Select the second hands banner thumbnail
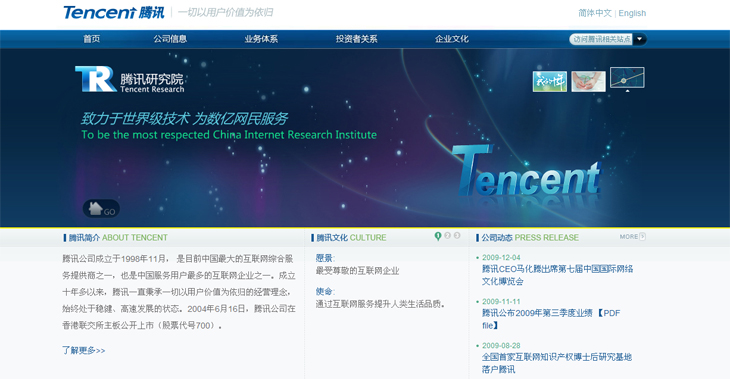 coord(588,81)
